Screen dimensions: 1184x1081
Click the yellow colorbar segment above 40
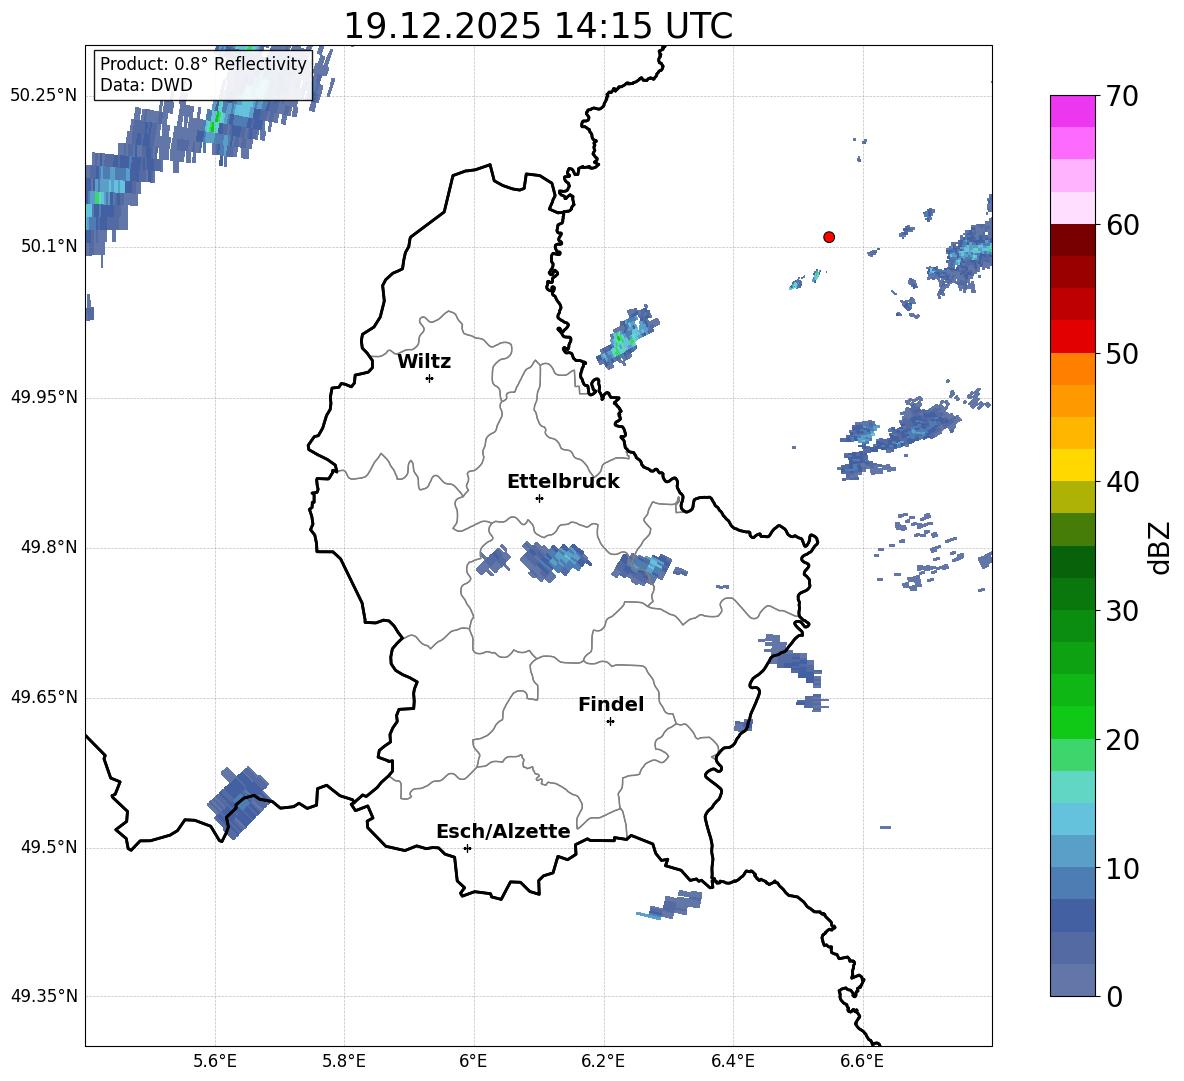click(x=1072, y=465)
